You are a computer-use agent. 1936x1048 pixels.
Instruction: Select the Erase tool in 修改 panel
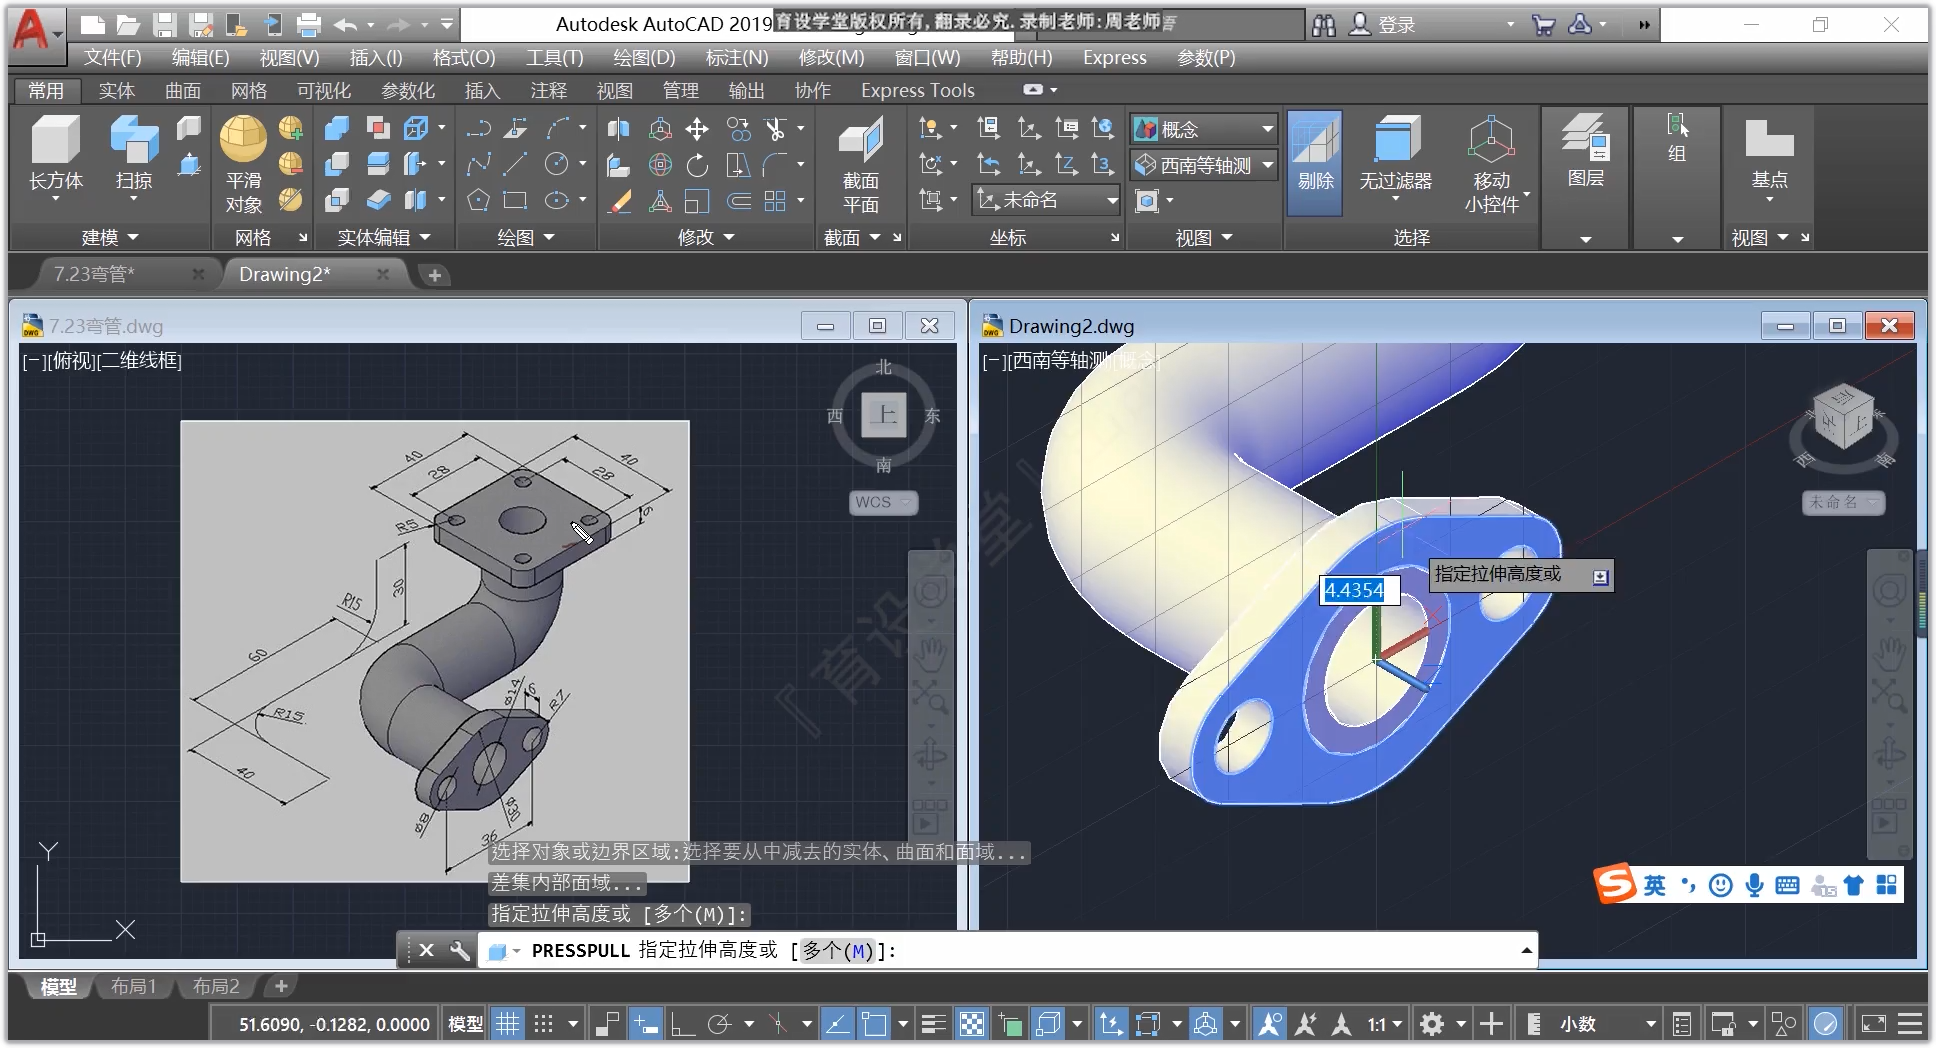619,201
